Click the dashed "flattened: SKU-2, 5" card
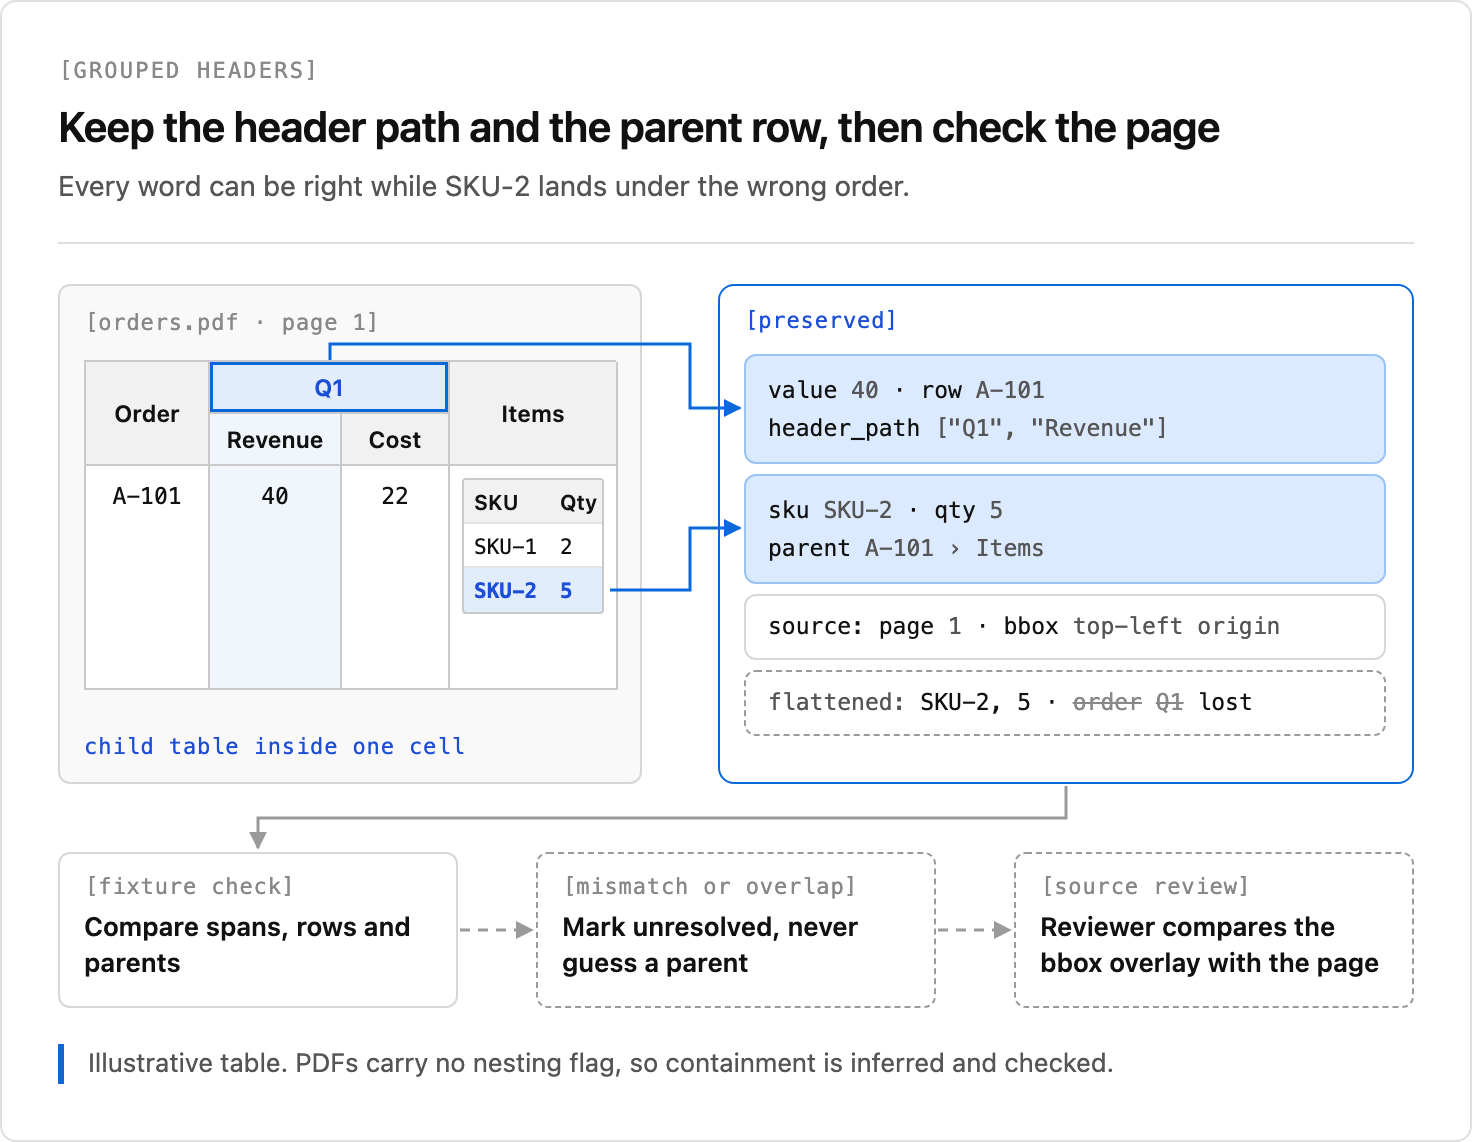Image resolution: width=1472 pixels, height=1142 pixels. (x=1065, y=703)
